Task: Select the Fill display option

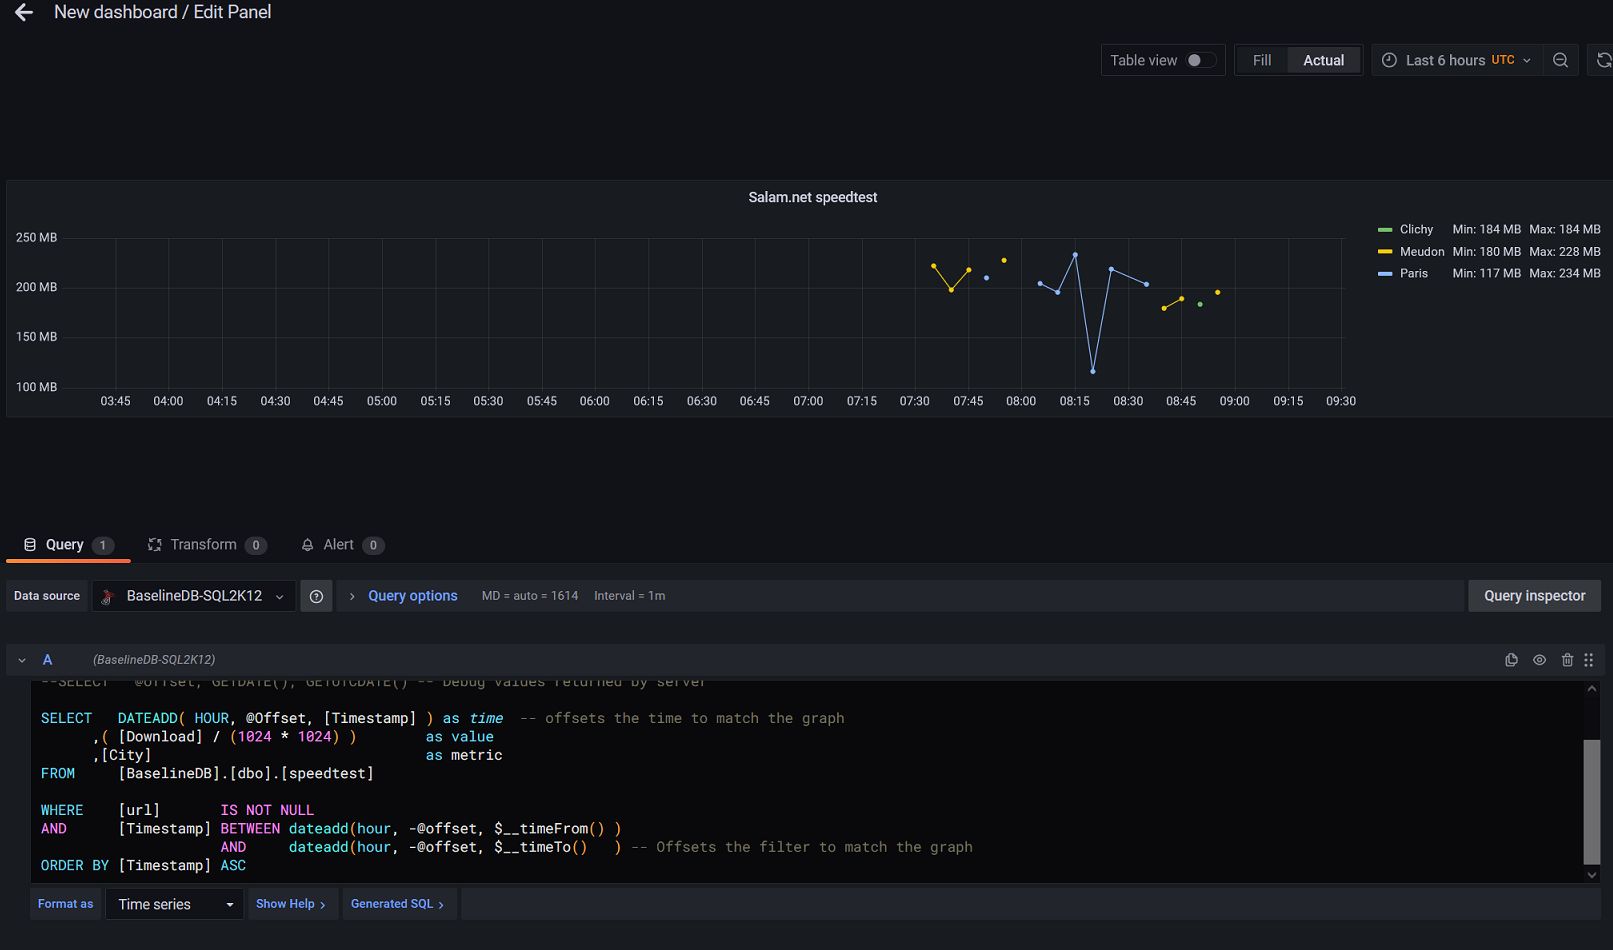Action: (1262, 60)
